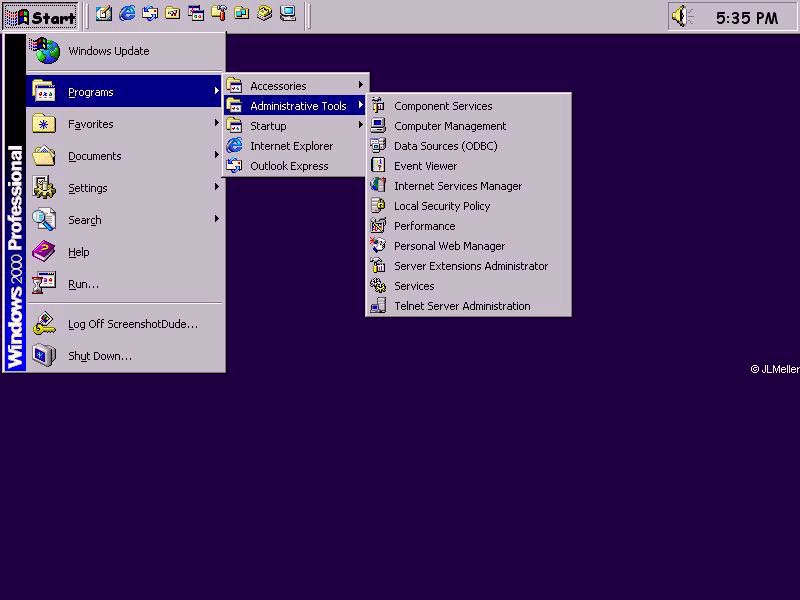The width and height of the screenshot is (800, 600).
Task: Expand the Favorites submenu arrow
Action: [216, 123]
